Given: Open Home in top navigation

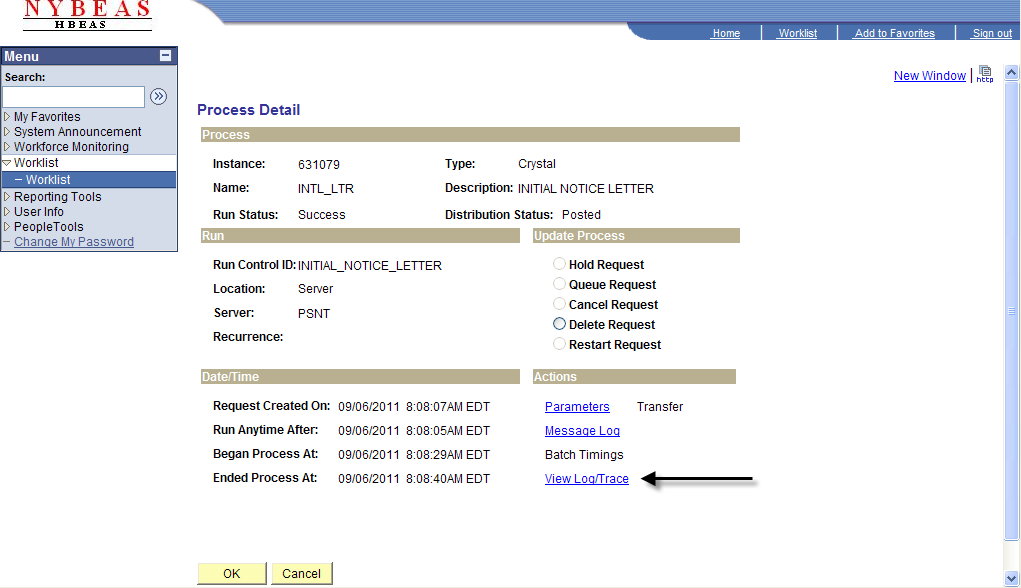Looking at the screenshot, I should click(726, 33).
